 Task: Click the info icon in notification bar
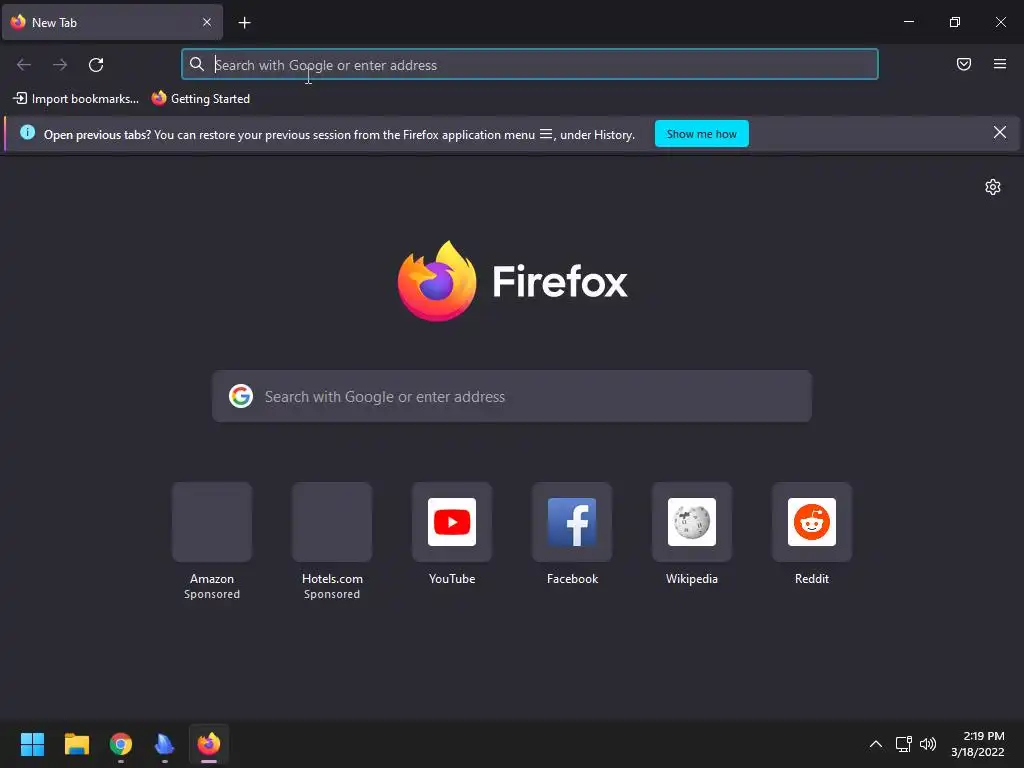27,133
